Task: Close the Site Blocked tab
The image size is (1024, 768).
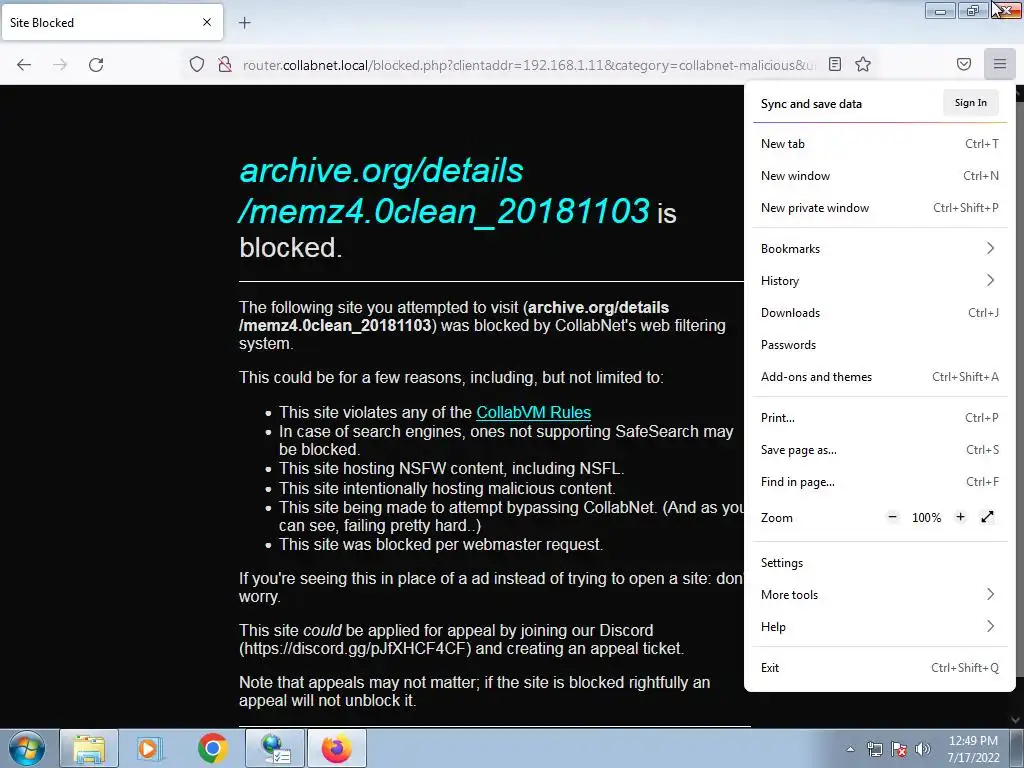Action: point(207,22)
